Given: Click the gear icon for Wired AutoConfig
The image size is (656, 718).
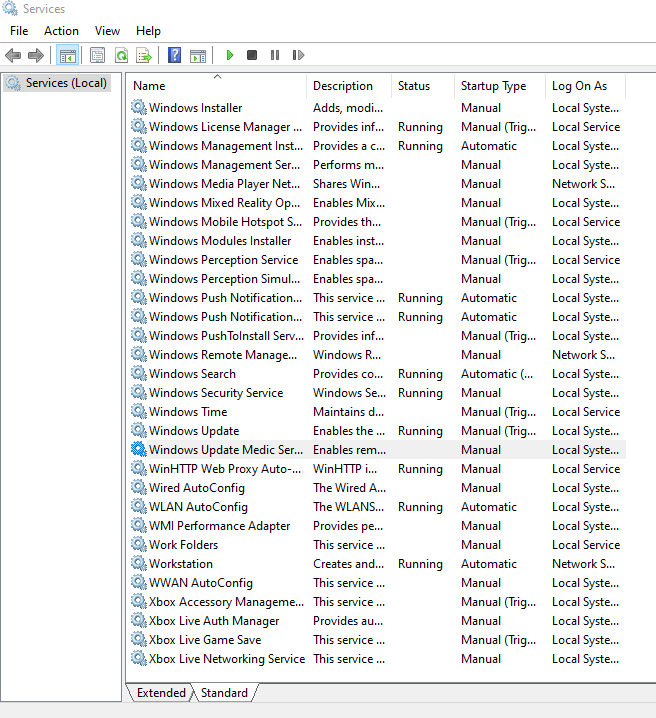Looking at the screenshot, I should tap(139, 487).
